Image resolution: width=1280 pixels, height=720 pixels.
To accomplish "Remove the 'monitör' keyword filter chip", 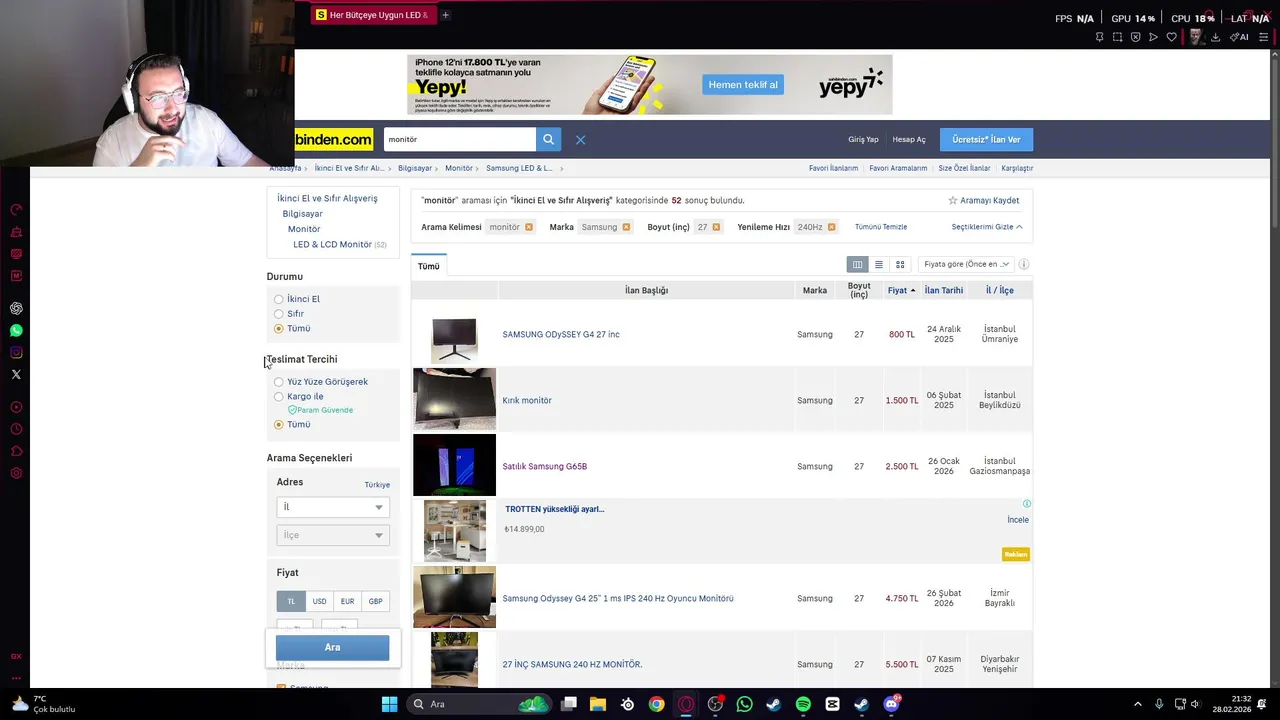I will [x=529, y=227].
